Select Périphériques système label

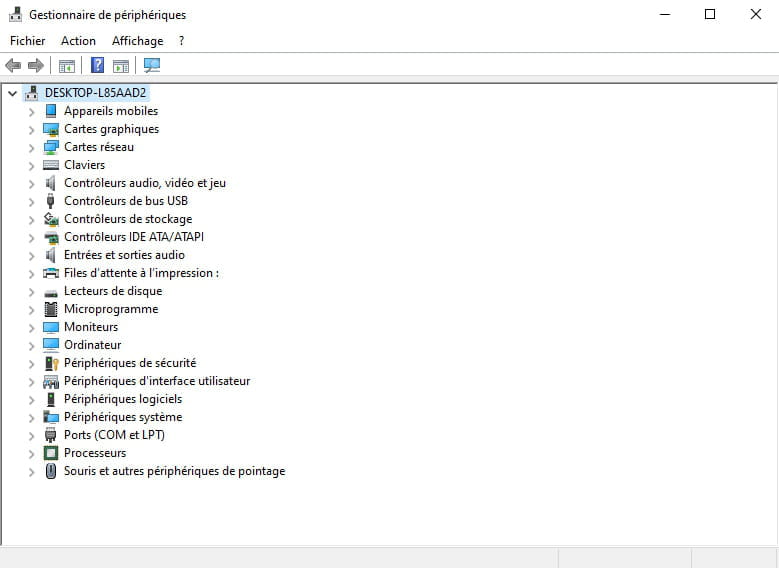point(123,417)
